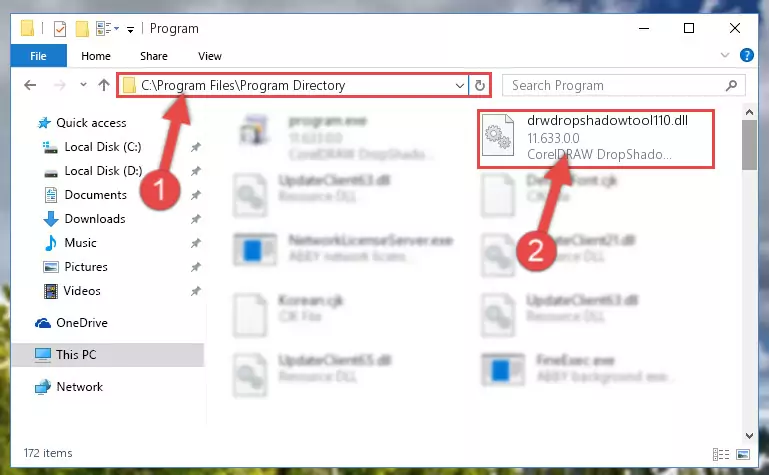The image size is (769, 475).
Task: Go up one folder level
Action: coord(103,85)
